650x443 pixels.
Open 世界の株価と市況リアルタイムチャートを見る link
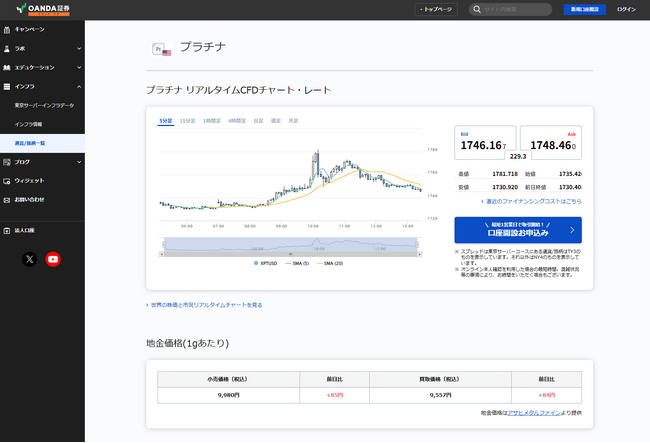(204, 305)
